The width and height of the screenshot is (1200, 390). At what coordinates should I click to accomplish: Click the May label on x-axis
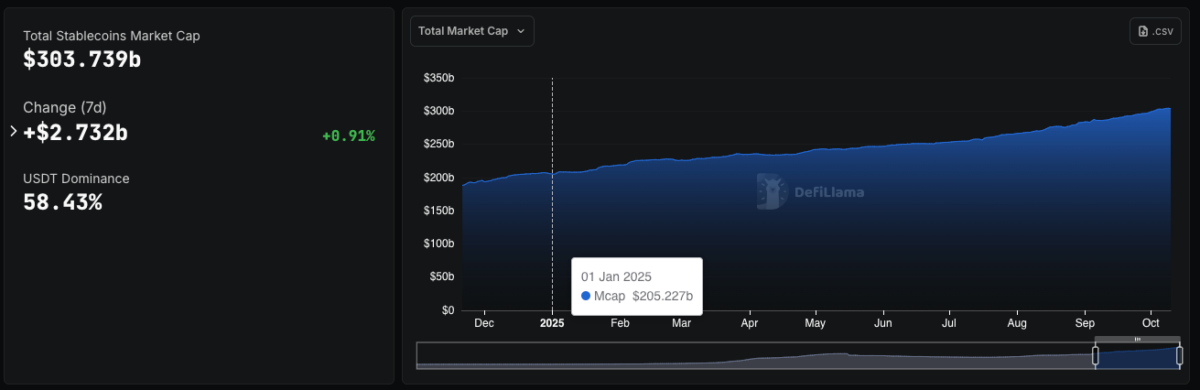(815, 324)
